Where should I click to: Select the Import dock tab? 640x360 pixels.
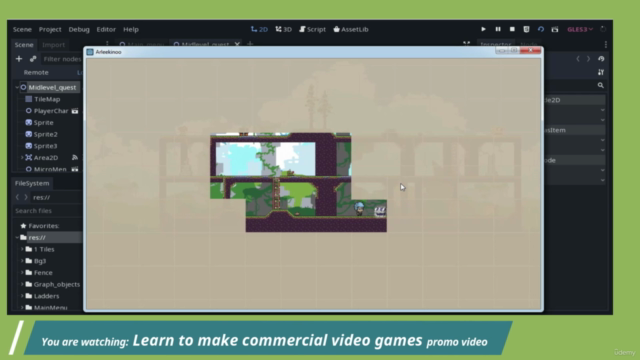53,45
